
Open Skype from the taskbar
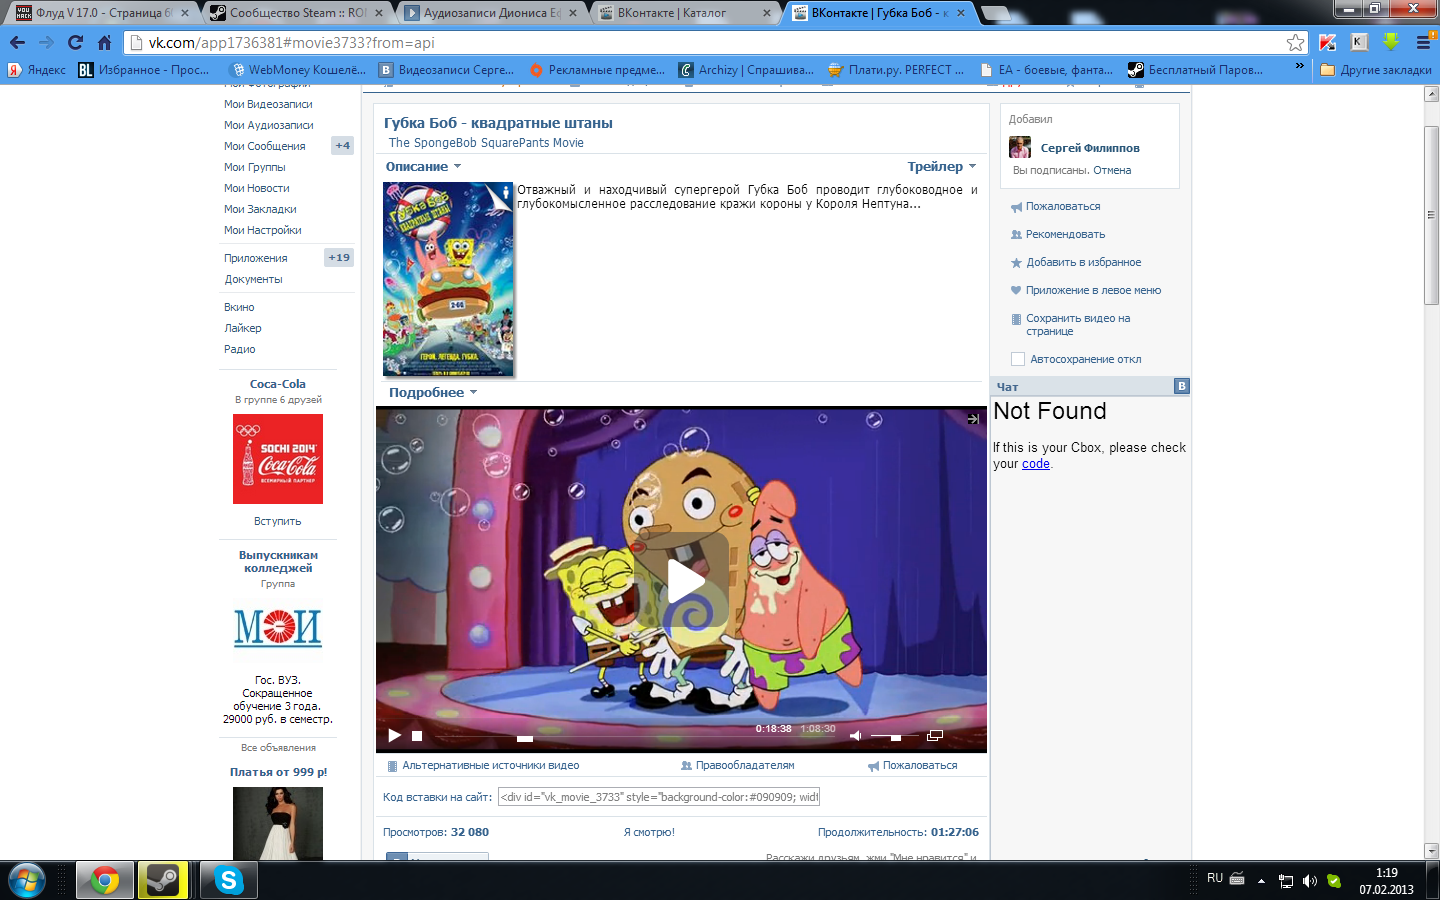pyautogui.click(x=229, y=880)
